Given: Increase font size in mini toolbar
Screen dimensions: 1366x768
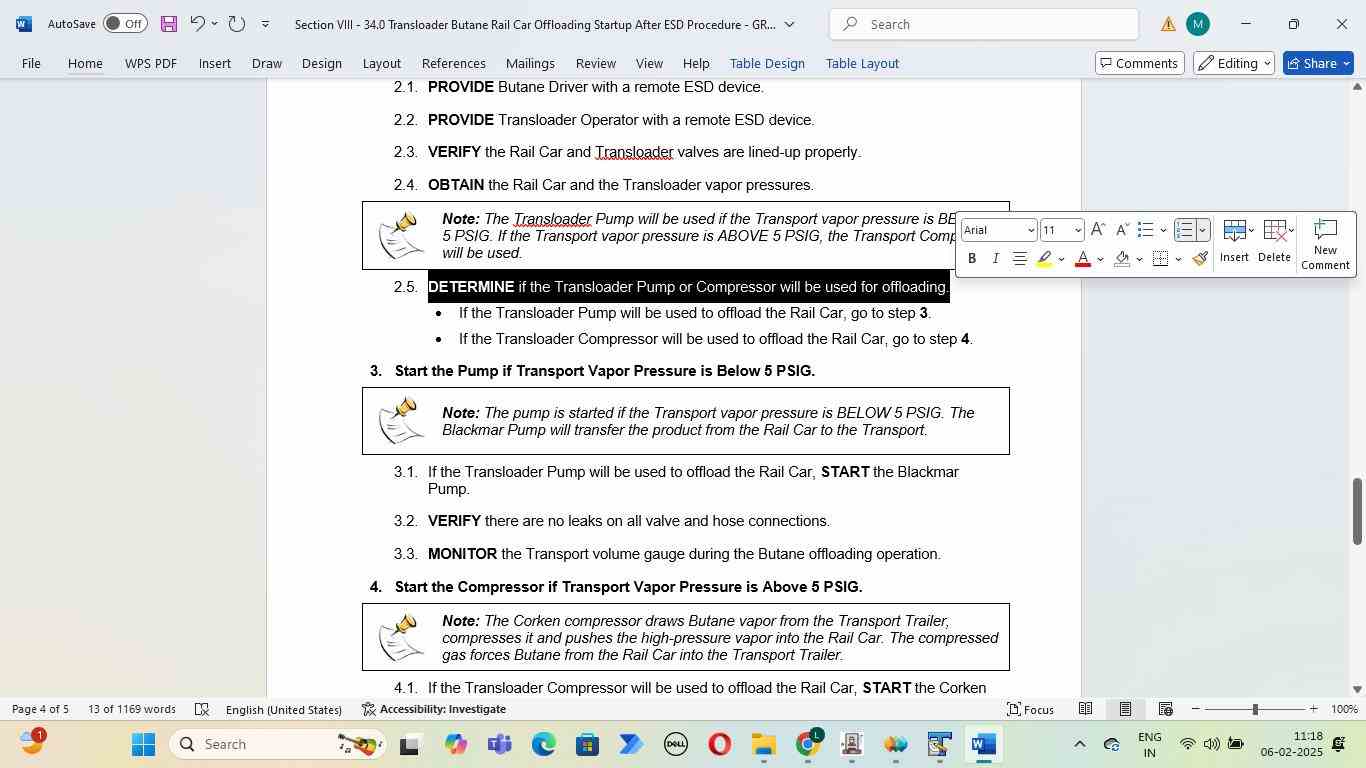Looking at the screenshot, I should 1097,230.
